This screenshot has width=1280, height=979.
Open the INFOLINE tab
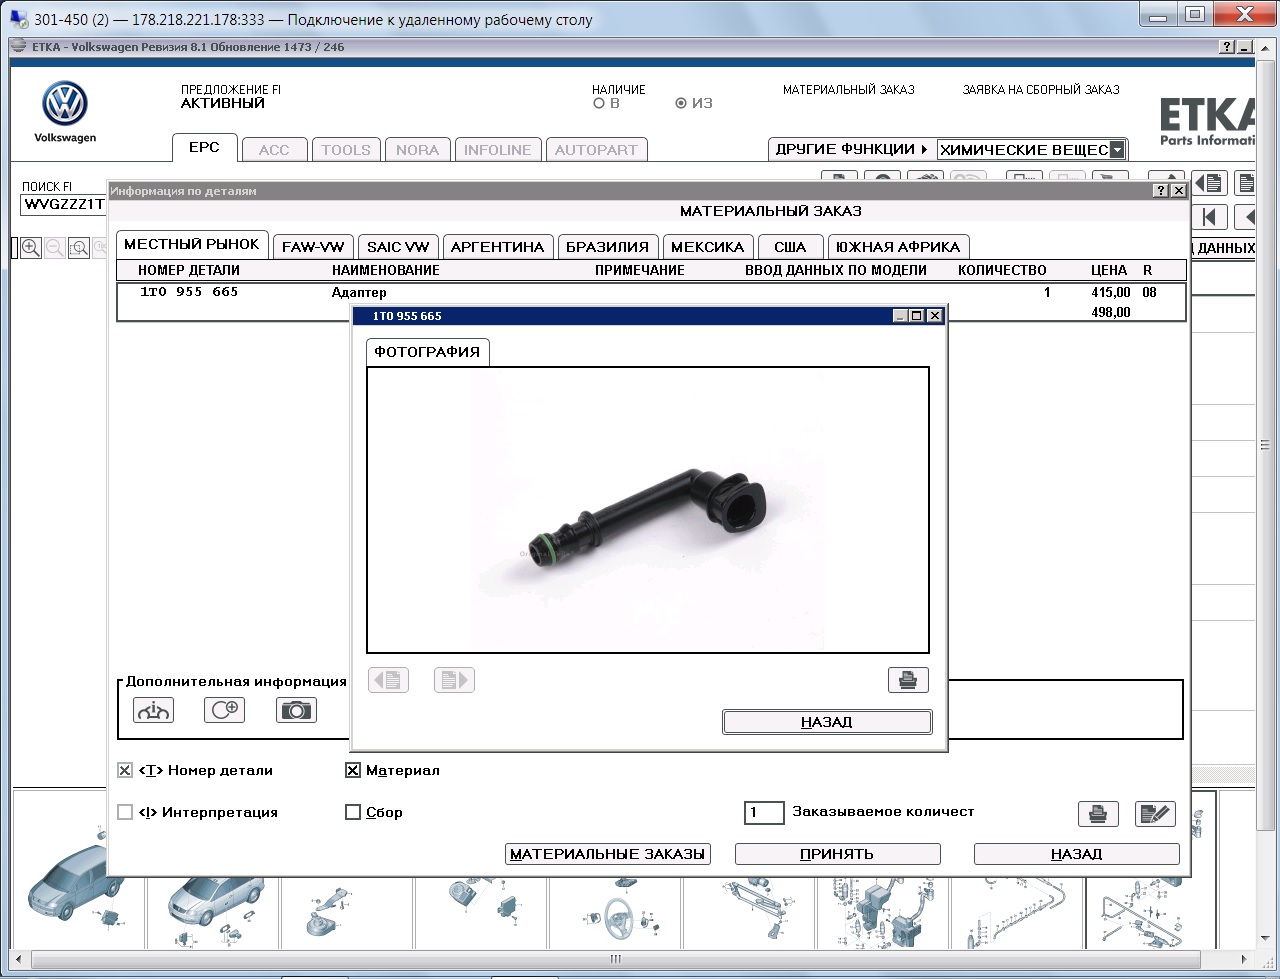click(x=498, y=150)
